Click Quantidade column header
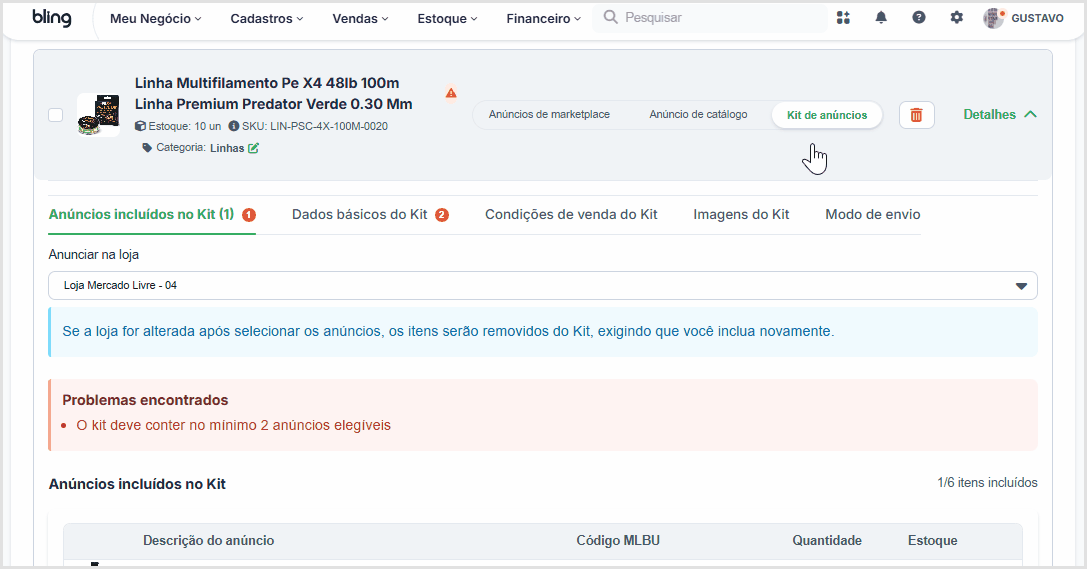The image size is (1087, 569). coord(827,541)
